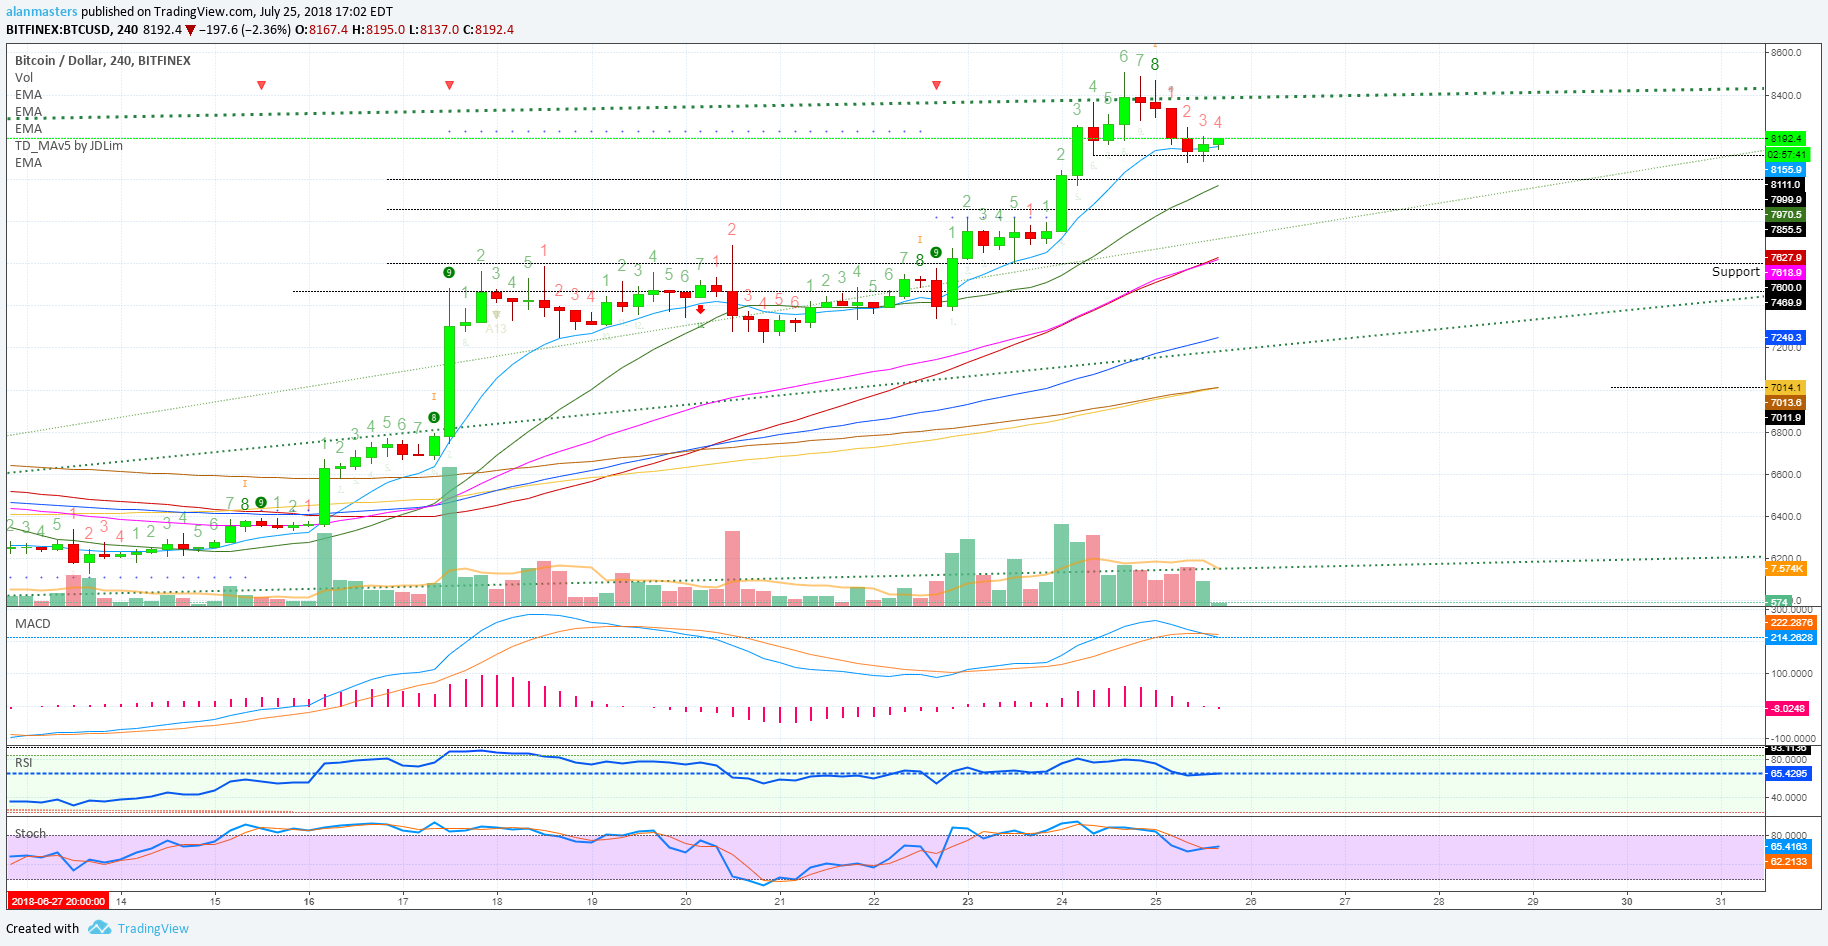Click the Stoch pane label
The image size is (1828, 946).
[x=30, y=834]
